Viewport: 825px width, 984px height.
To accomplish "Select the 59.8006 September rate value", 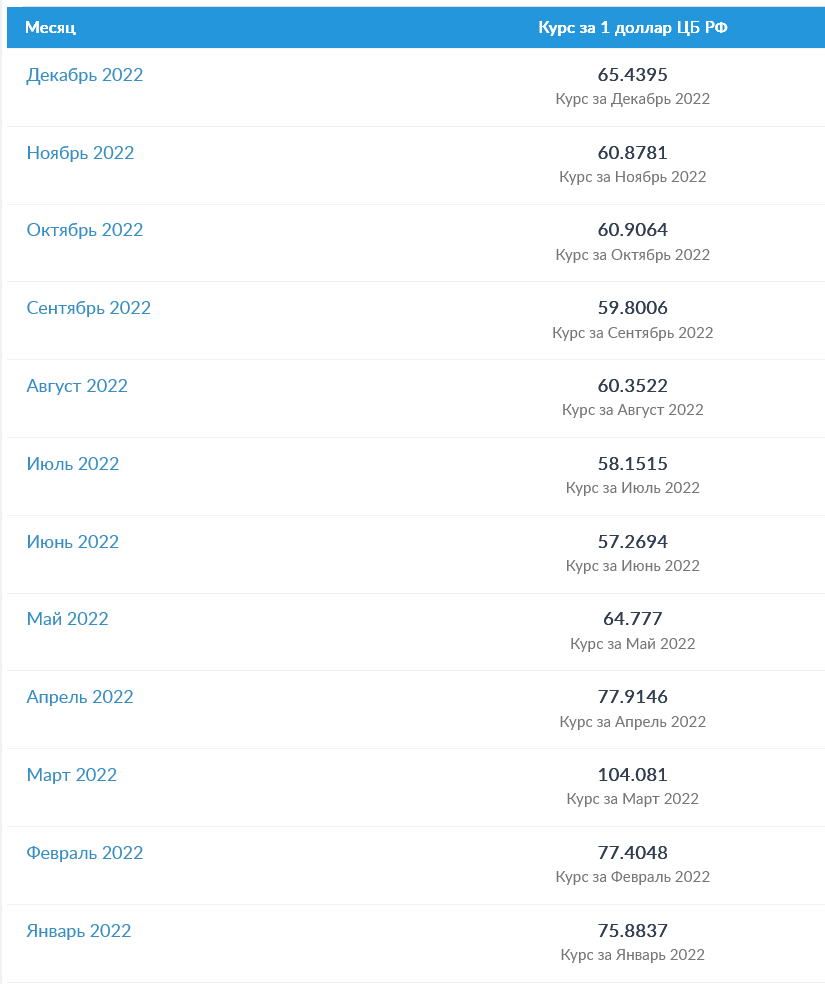I will pyautogui.click(x=632, y=308).
